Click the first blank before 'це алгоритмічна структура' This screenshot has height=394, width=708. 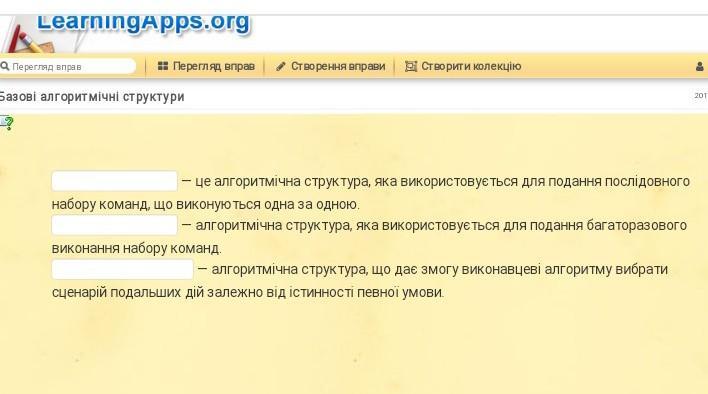point(114,181)
